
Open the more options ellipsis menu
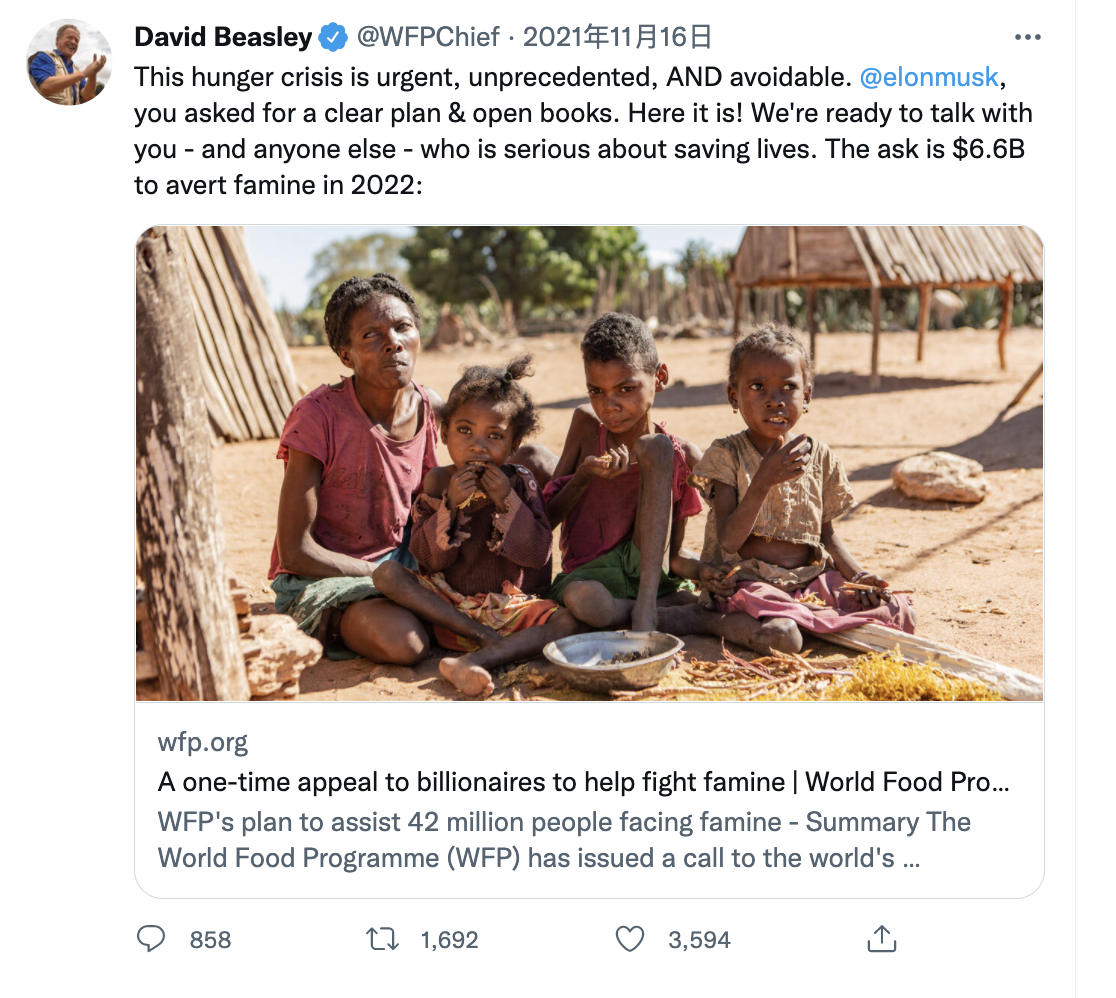pyautogui.click(x=1028, y=38)
